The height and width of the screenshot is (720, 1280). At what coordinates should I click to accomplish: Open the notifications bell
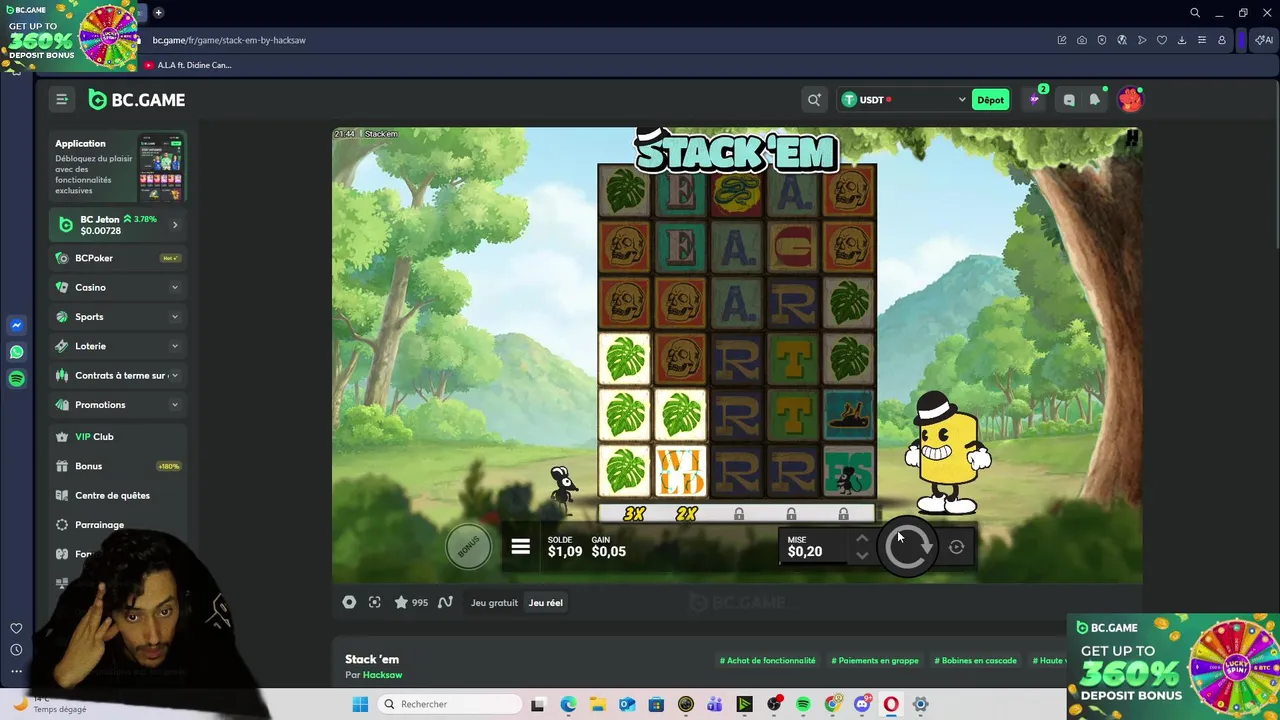point(1095,99)
